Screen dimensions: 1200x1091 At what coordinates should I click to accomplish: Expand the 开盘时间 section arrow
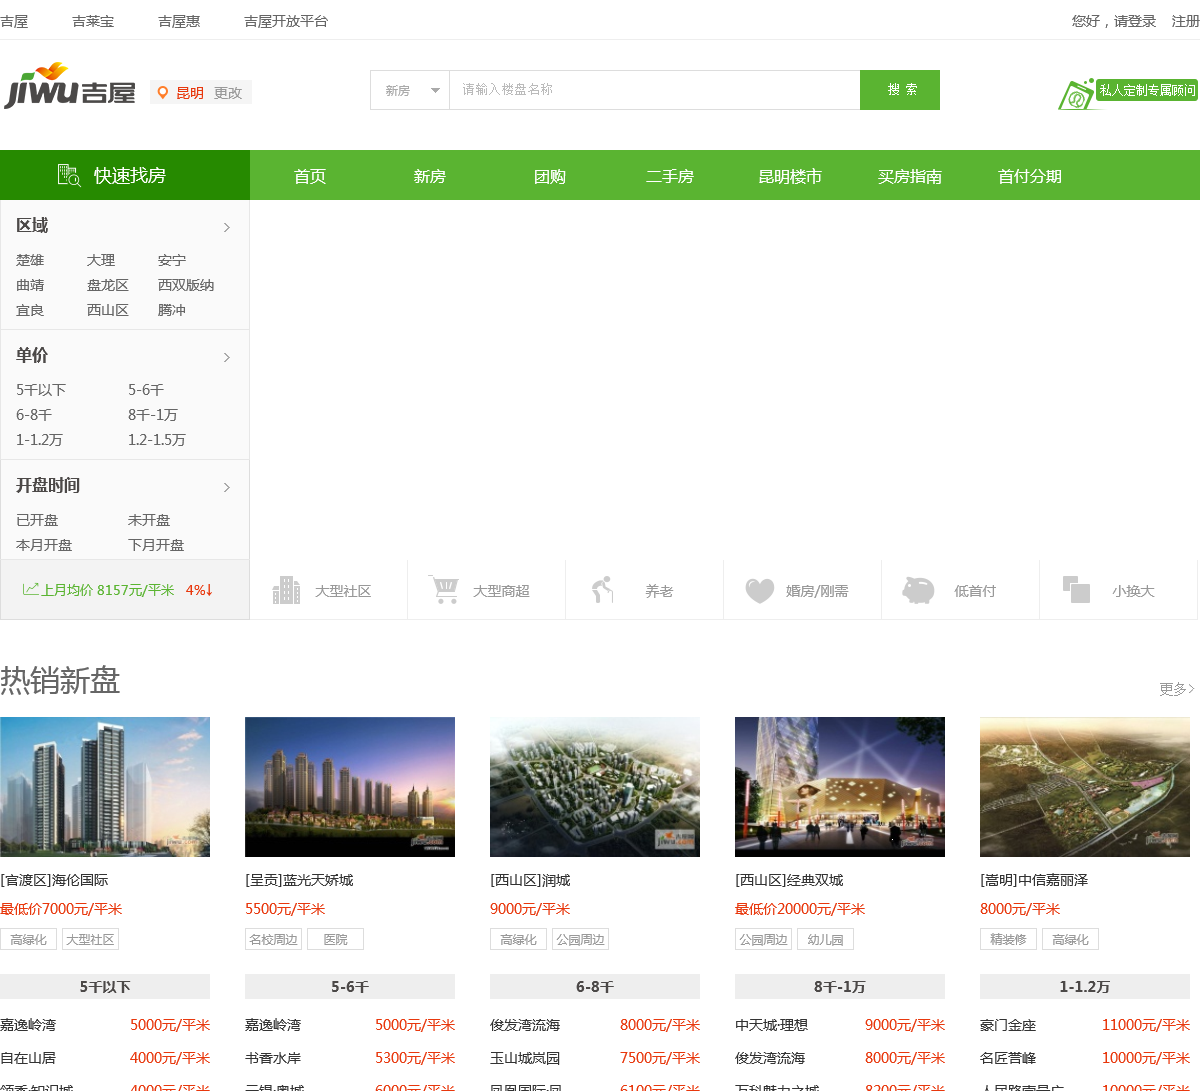(227, 487)
